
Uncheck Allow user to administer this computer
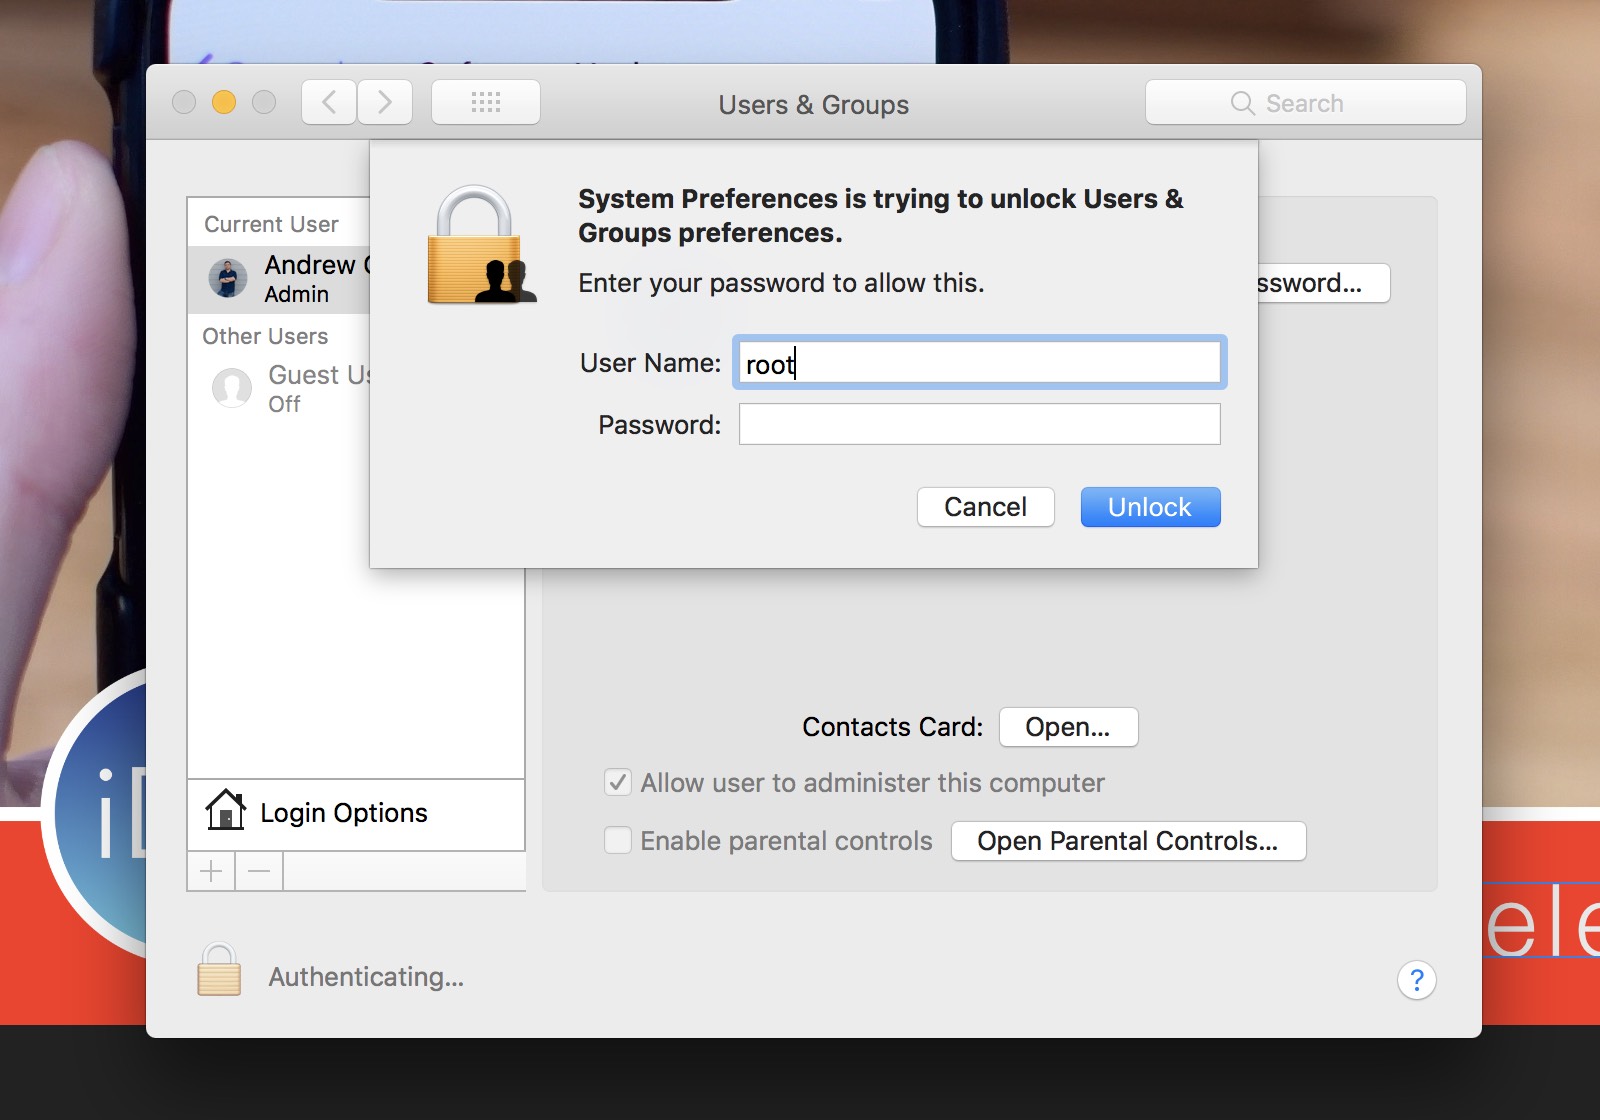tap(617, 783)
